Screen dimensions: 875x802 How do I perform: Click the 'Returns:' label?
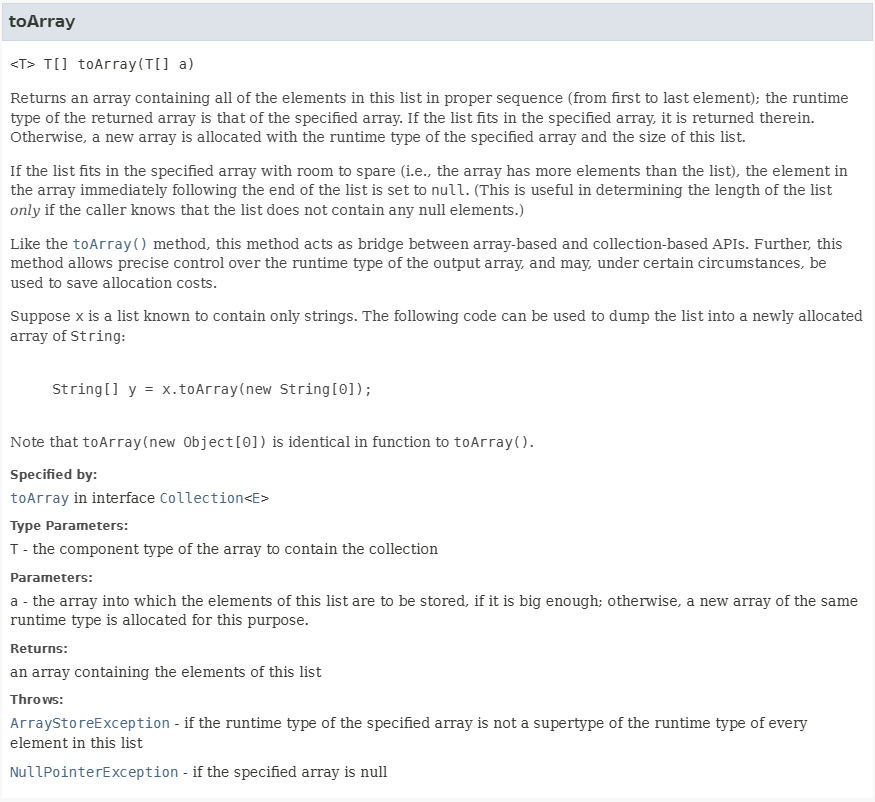click(x=39, y=649)
